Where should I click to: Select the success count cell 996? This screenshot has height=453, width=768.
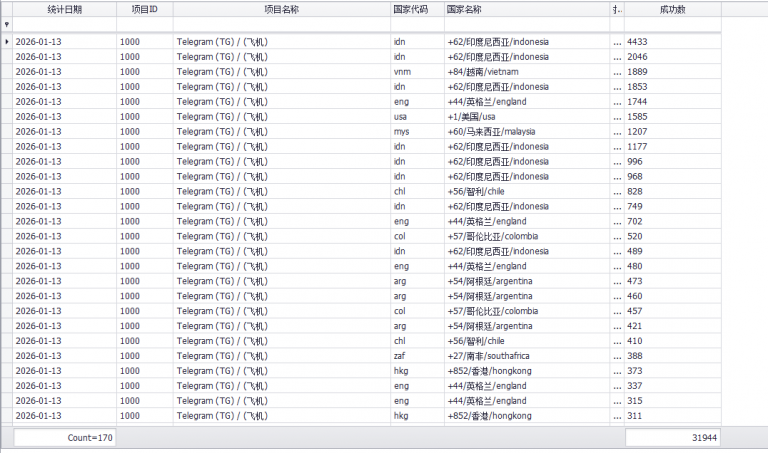click(672, 161)
